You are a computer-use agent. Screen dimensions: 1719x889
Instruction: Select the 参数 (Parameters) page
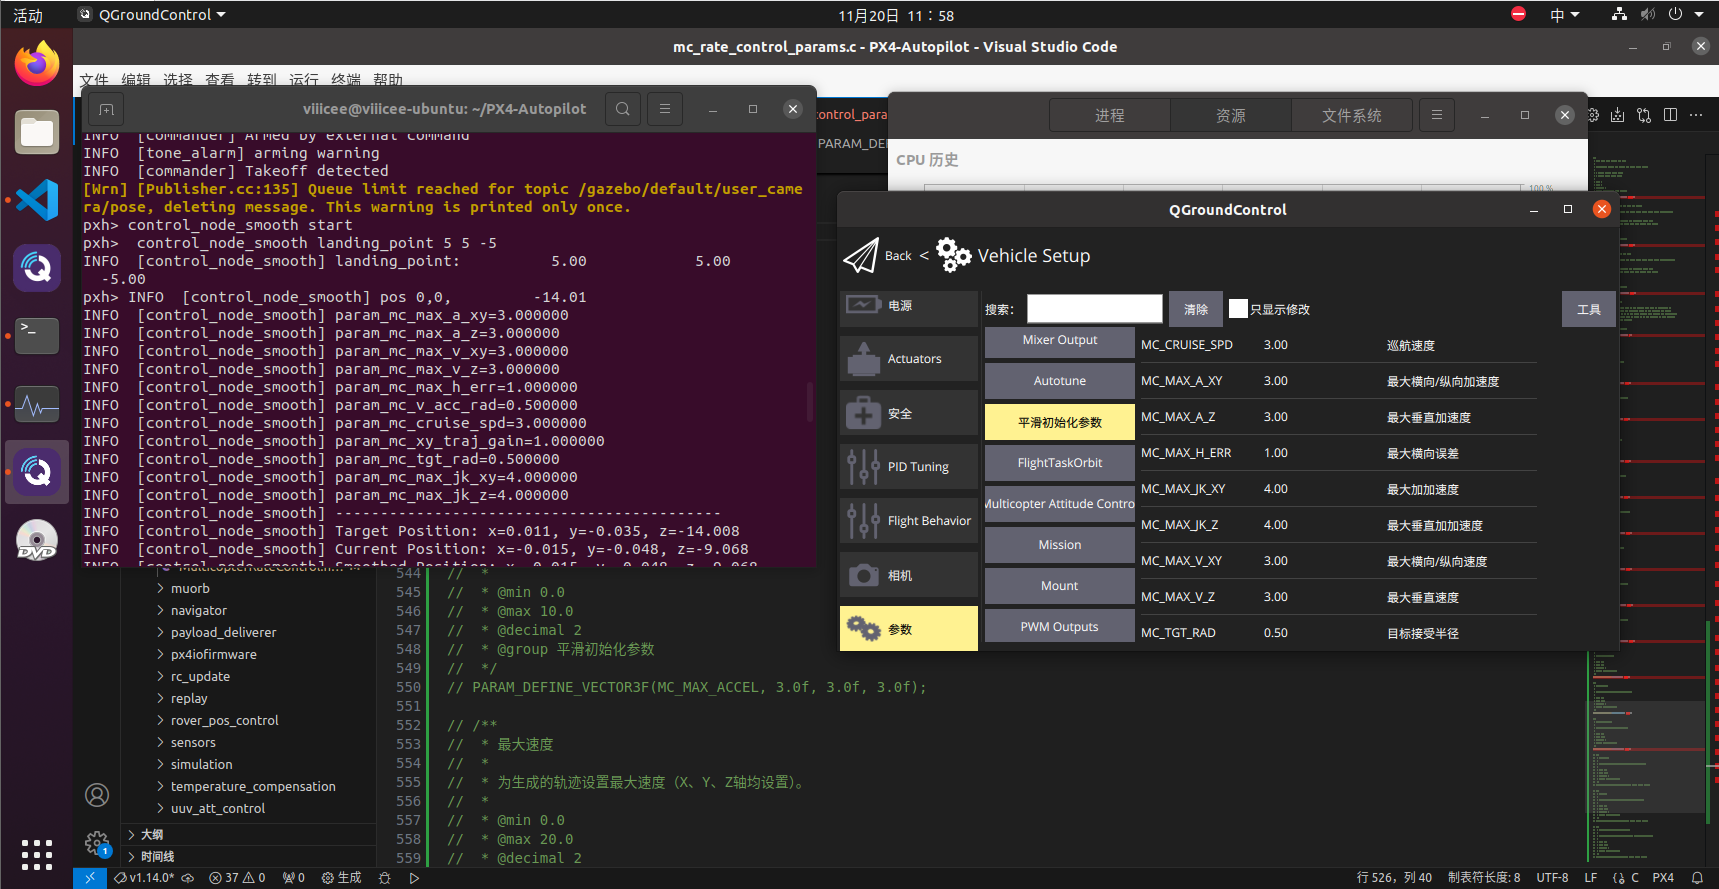pyautogui.click(x=909, y=629)
